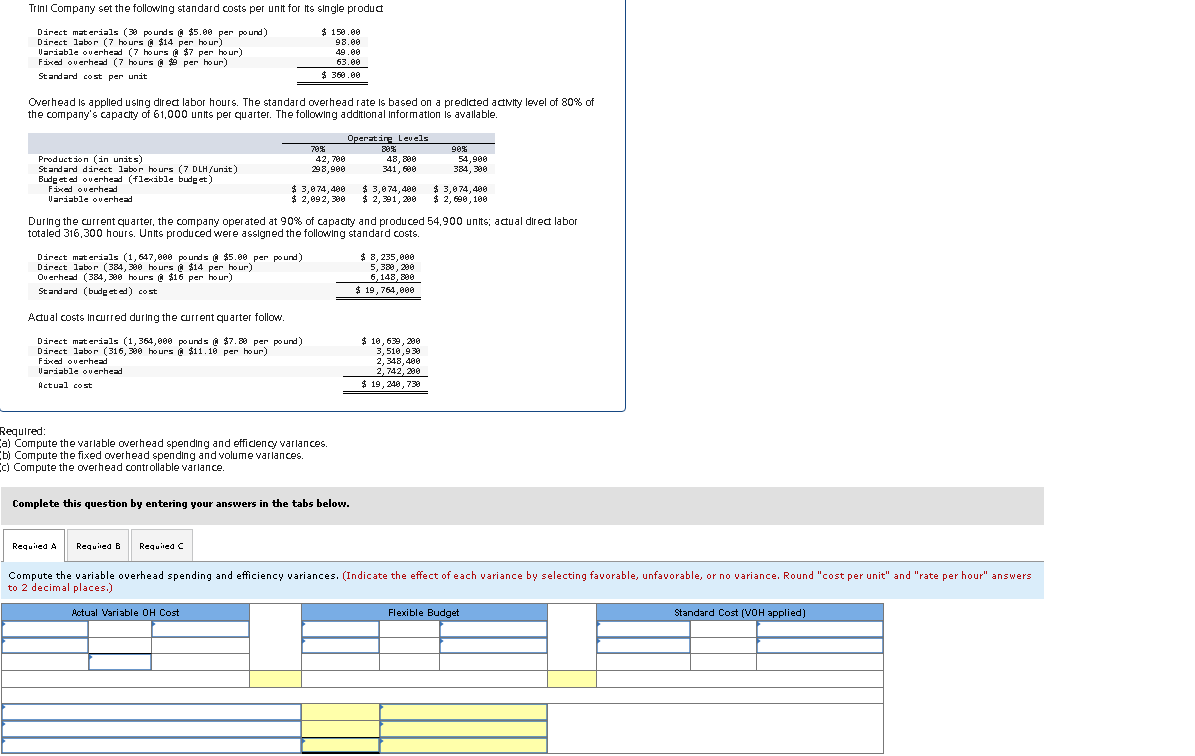Select first-row left cell under Actual Variable OH Cost
Viewport: 1195px width, 756px height.
(45, 629)
